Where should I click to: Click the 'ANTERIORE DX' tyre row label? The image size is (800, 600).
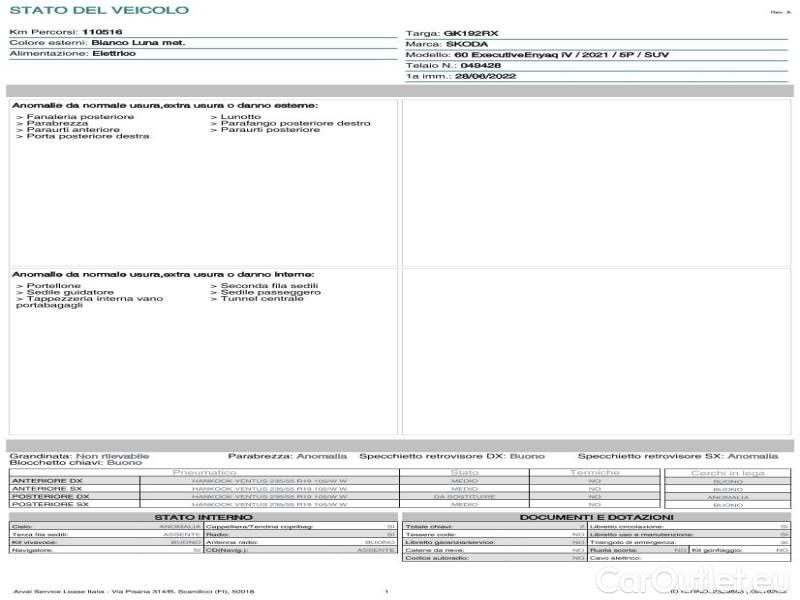(x=47, y=481)
